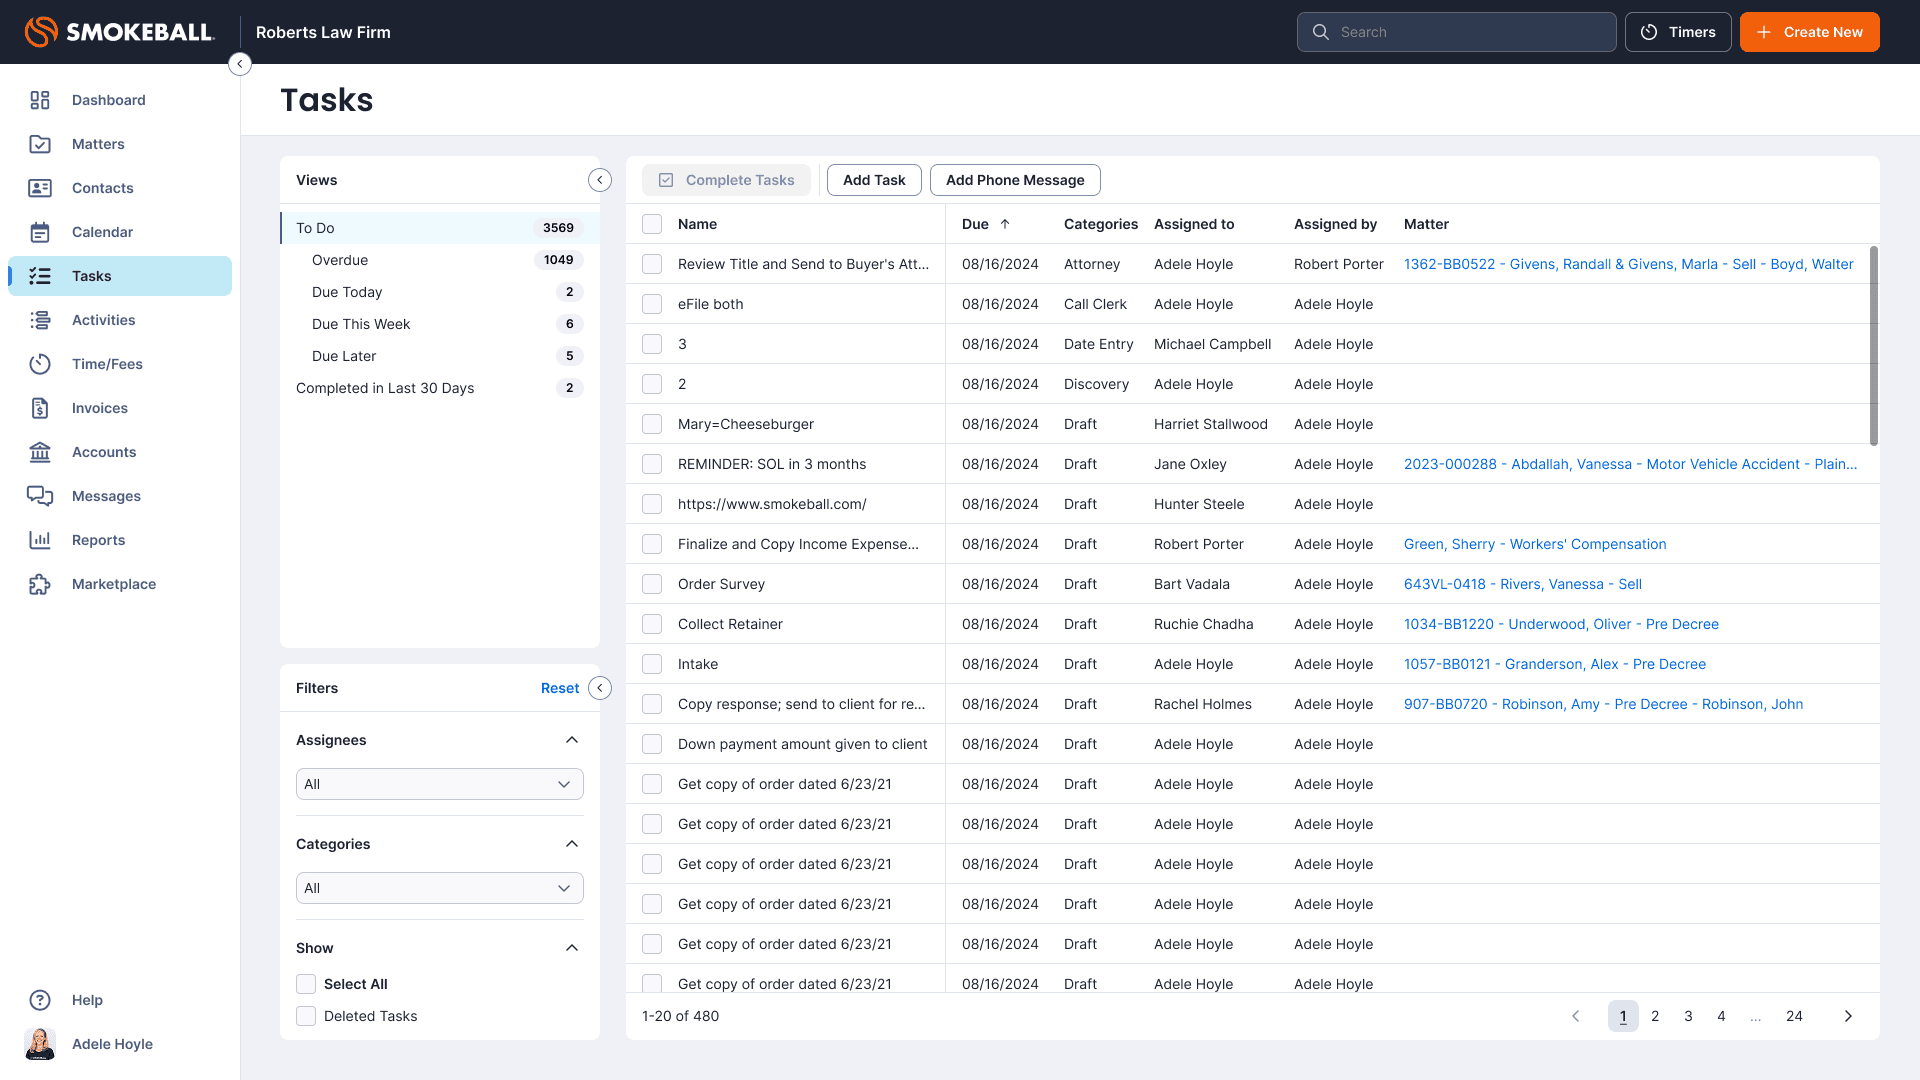This screenshot has width=1920, height=1080.
Task: Collapse the Show filter section chevron
Action: [572, 948]
